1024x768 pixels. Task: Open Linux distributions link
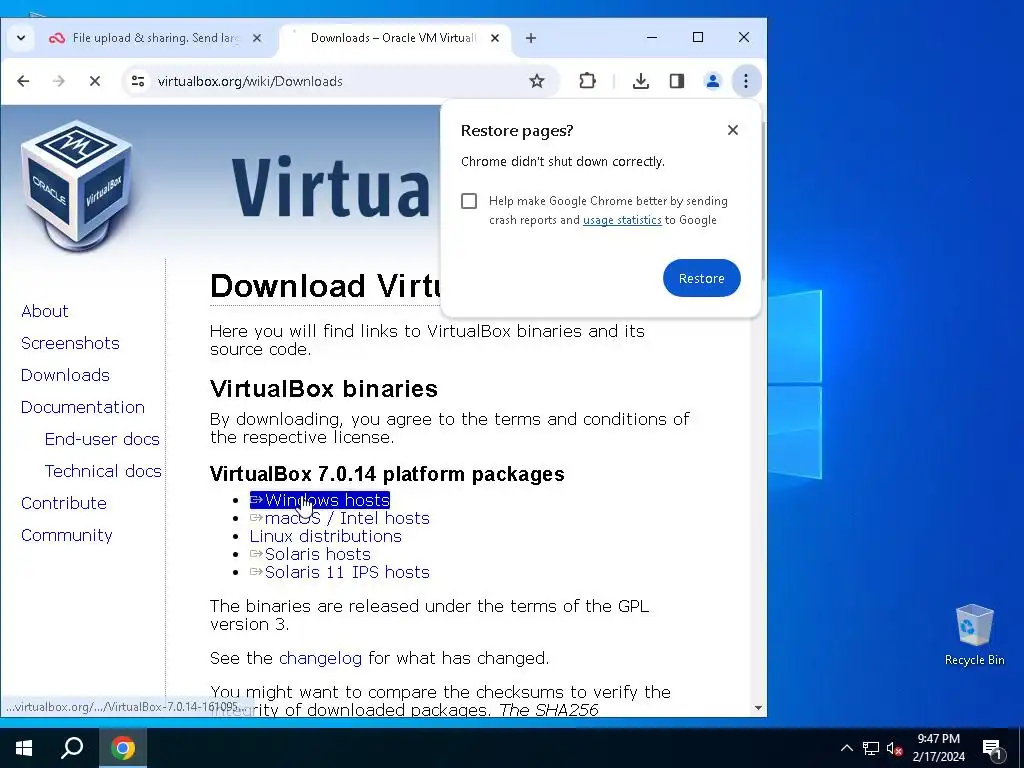pos(325,536)
